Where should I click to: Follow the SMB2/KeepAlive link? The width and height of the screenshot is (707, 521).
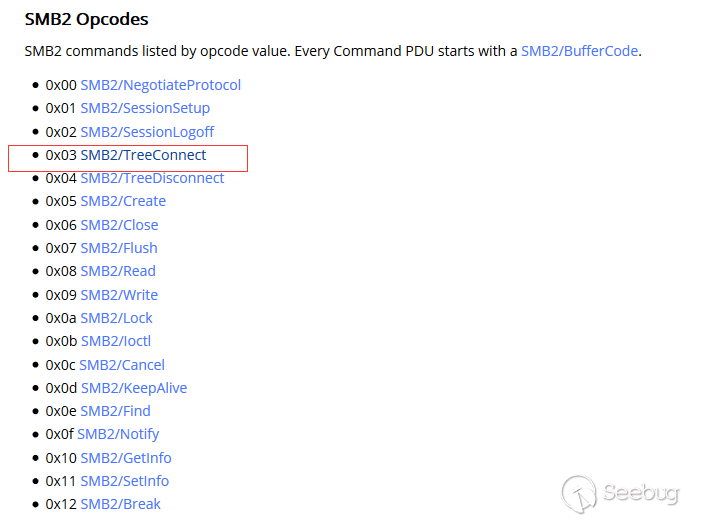tap(134, 388)
